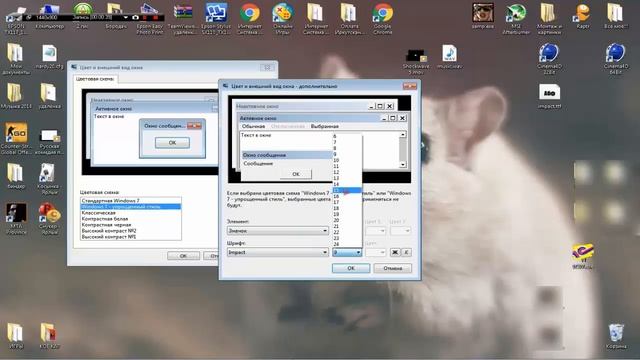
Task: Select the Shockwave 3.mov file
Action: [416, 62]
